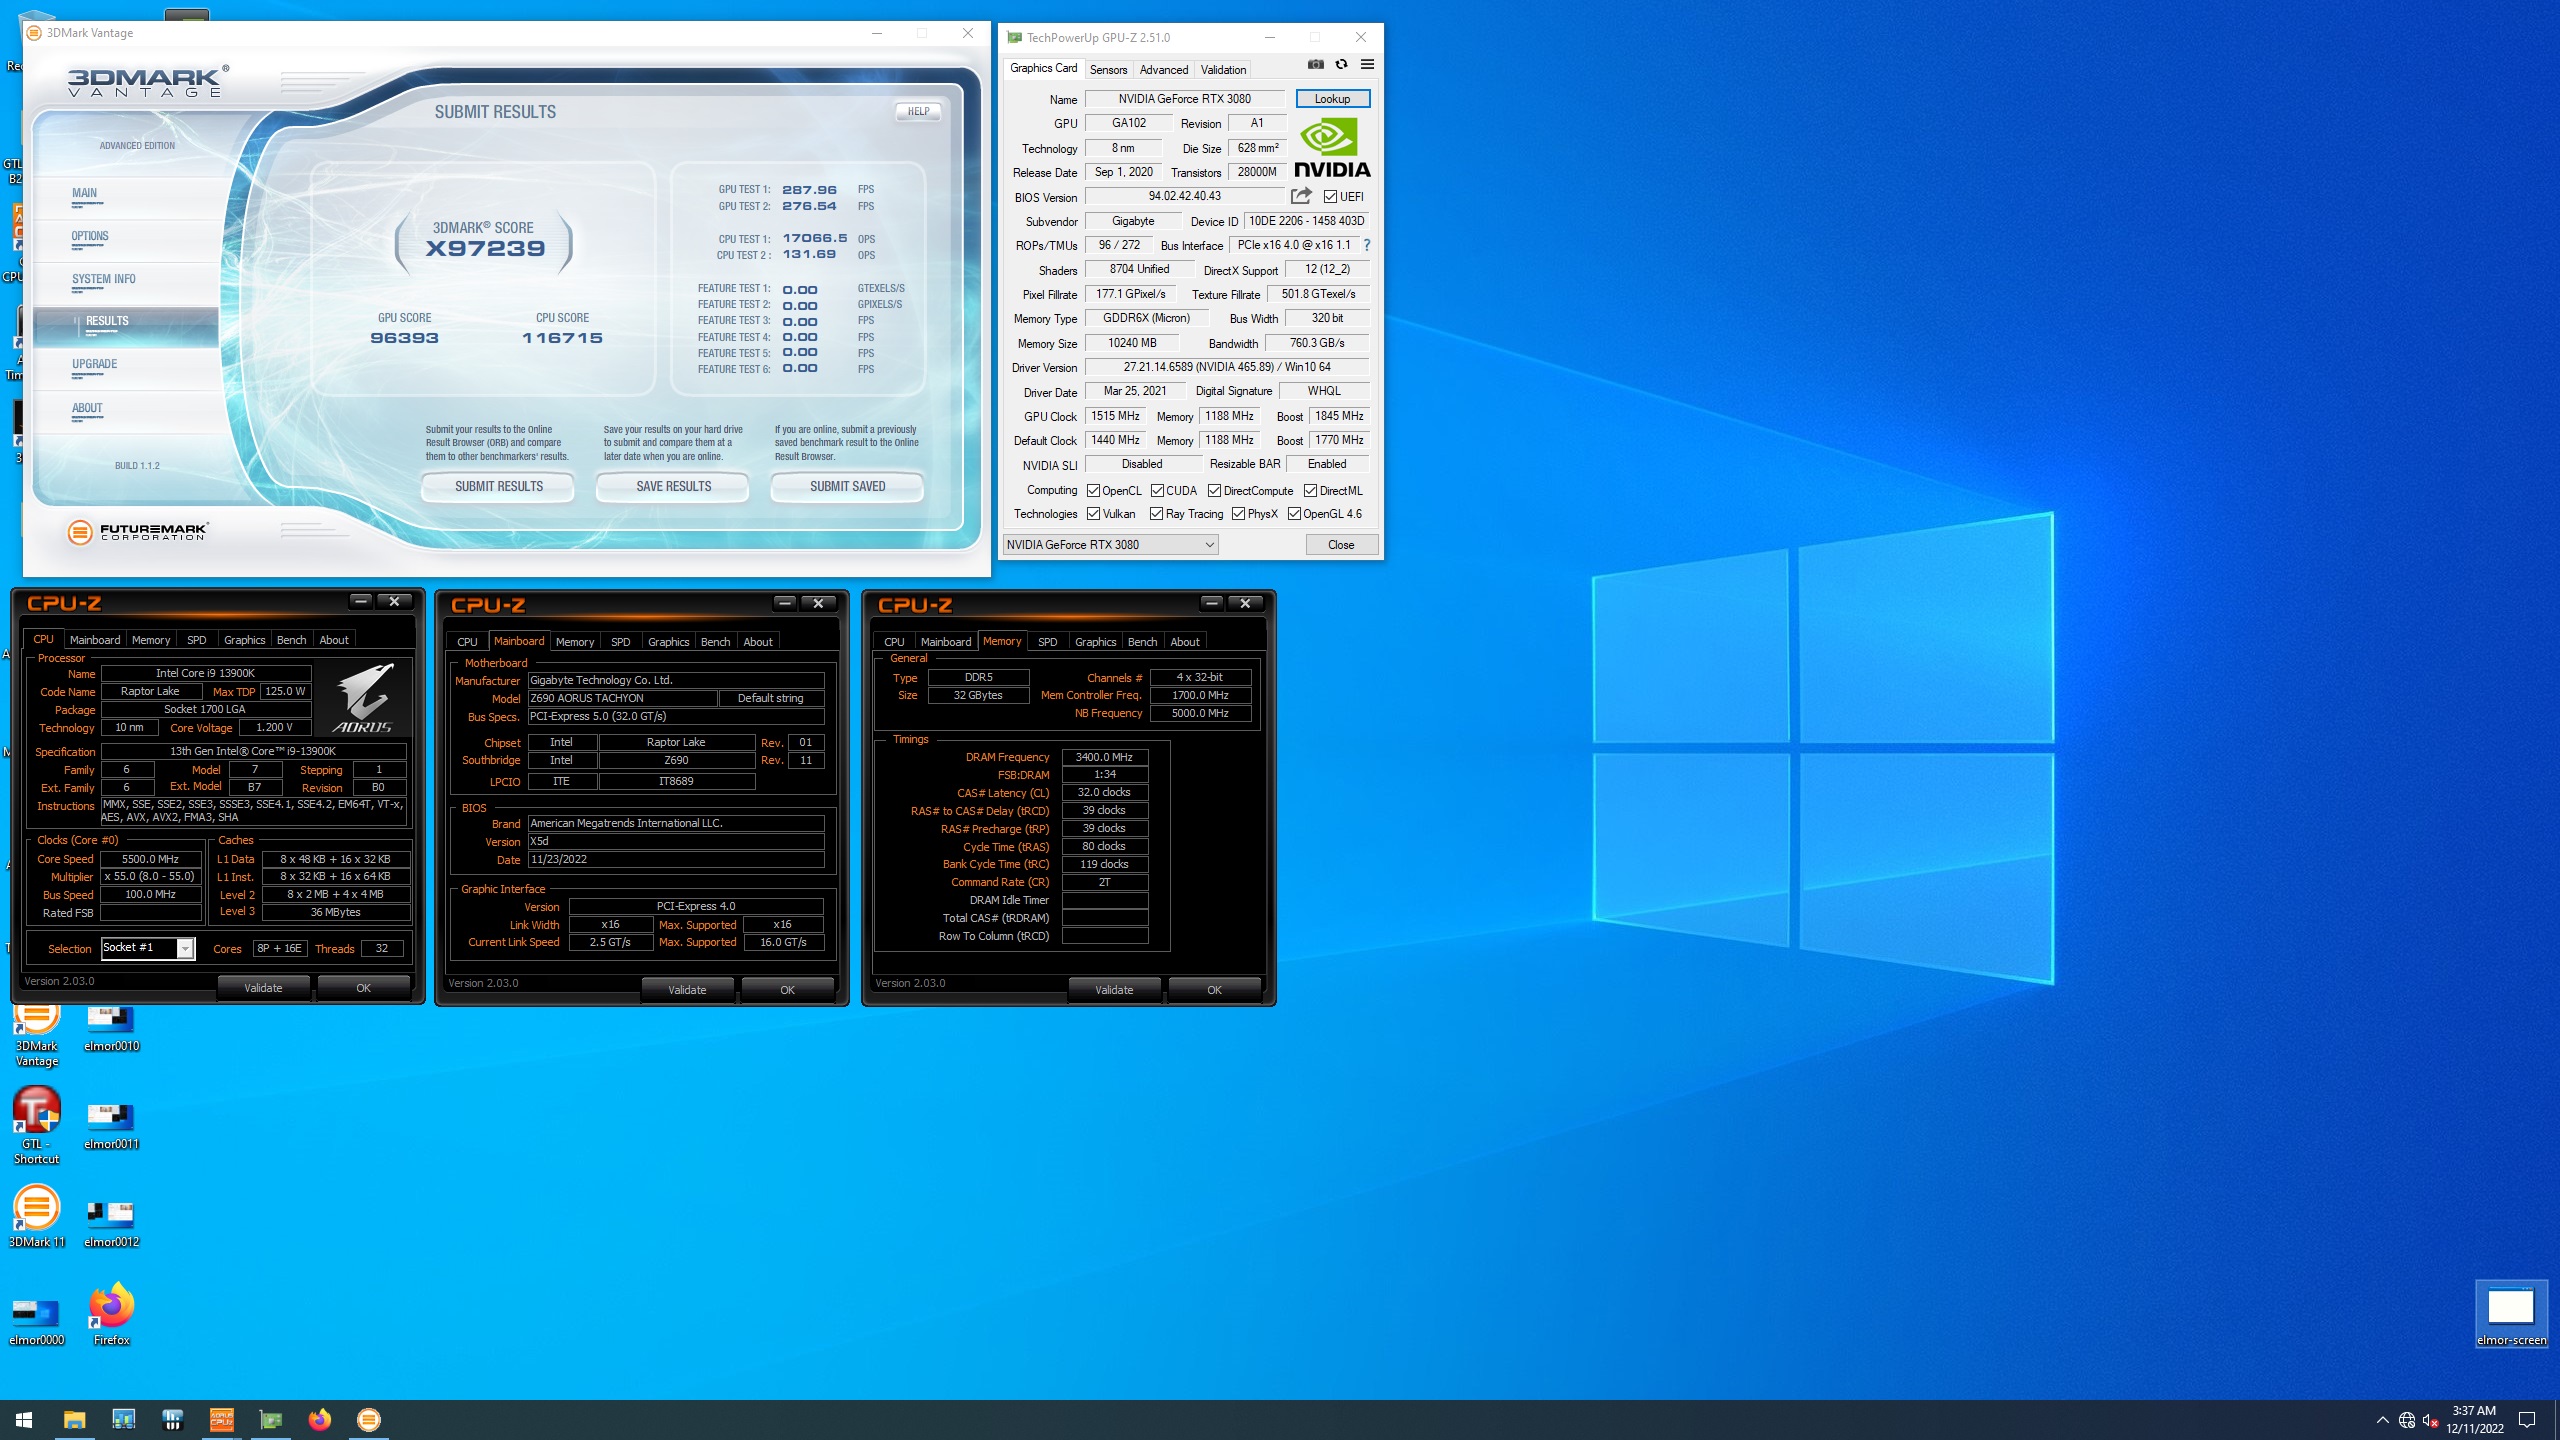Viewport: 2560px width, 1440px height.
Task: Toggle the Vulkan checkbox
Action: 1094,514
